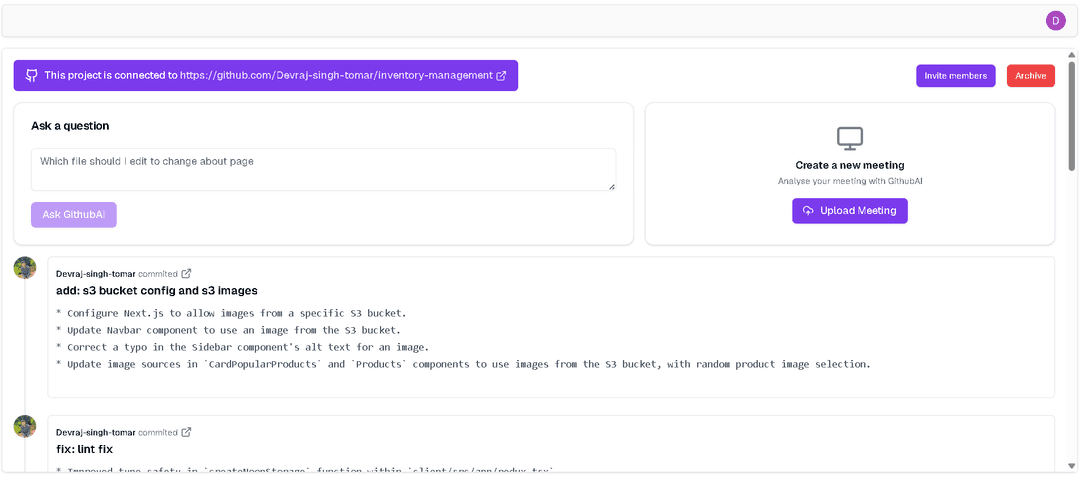This screenshot has width=1080, height=488.
Task: Click the purple D user avatar
Action: click(1055, 20)
